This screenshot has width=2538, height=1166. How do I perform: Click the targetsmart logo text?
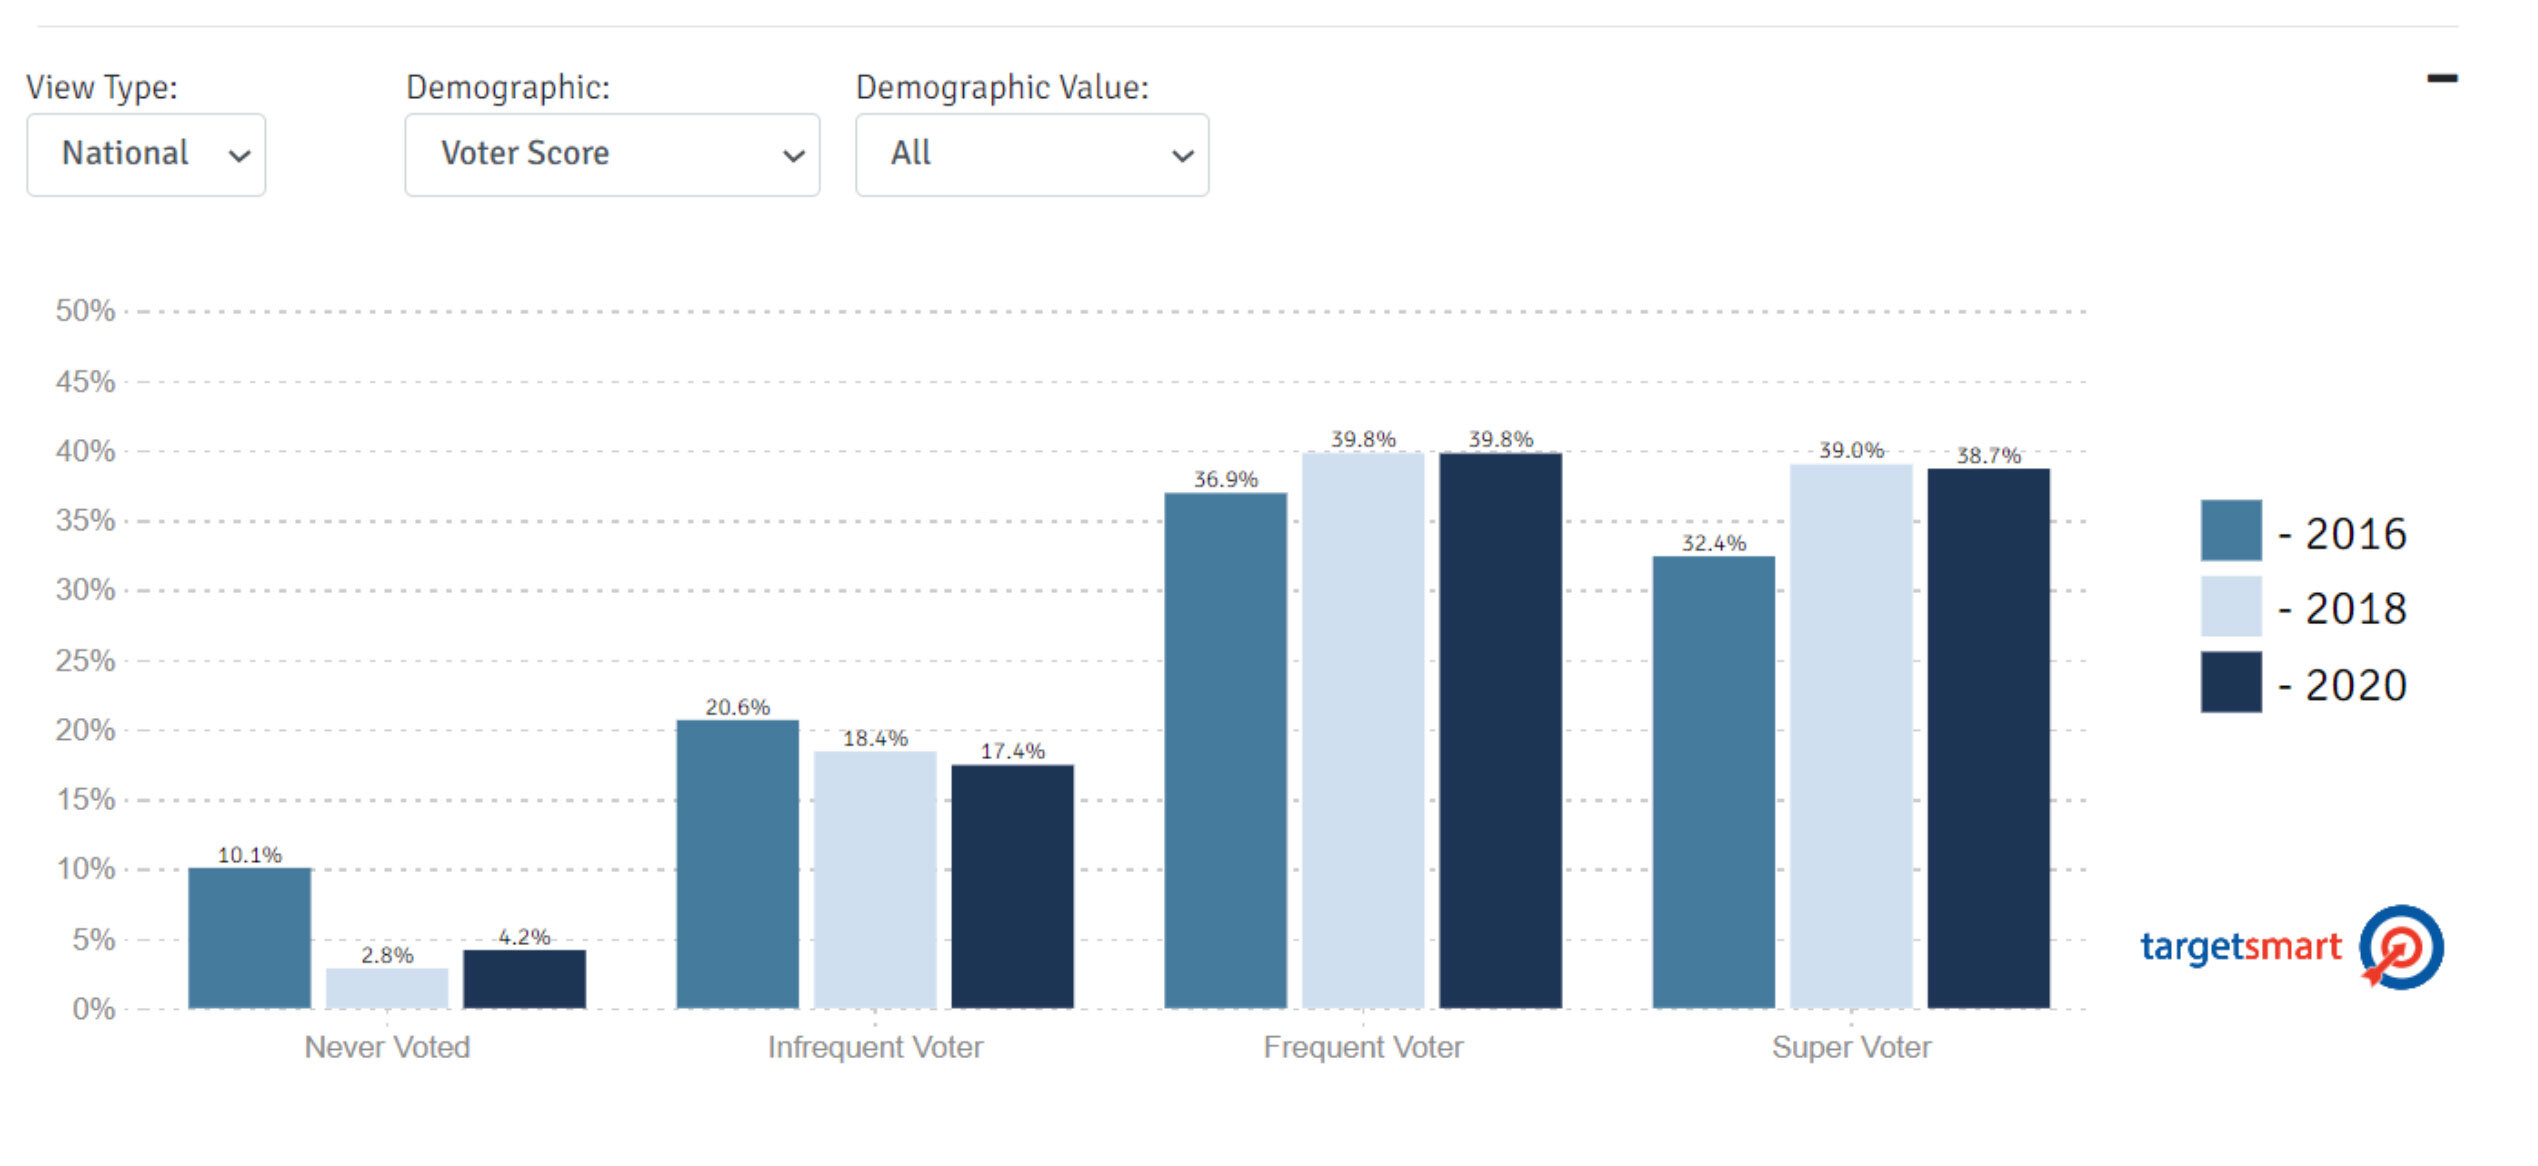click(x=2240, y=946)
